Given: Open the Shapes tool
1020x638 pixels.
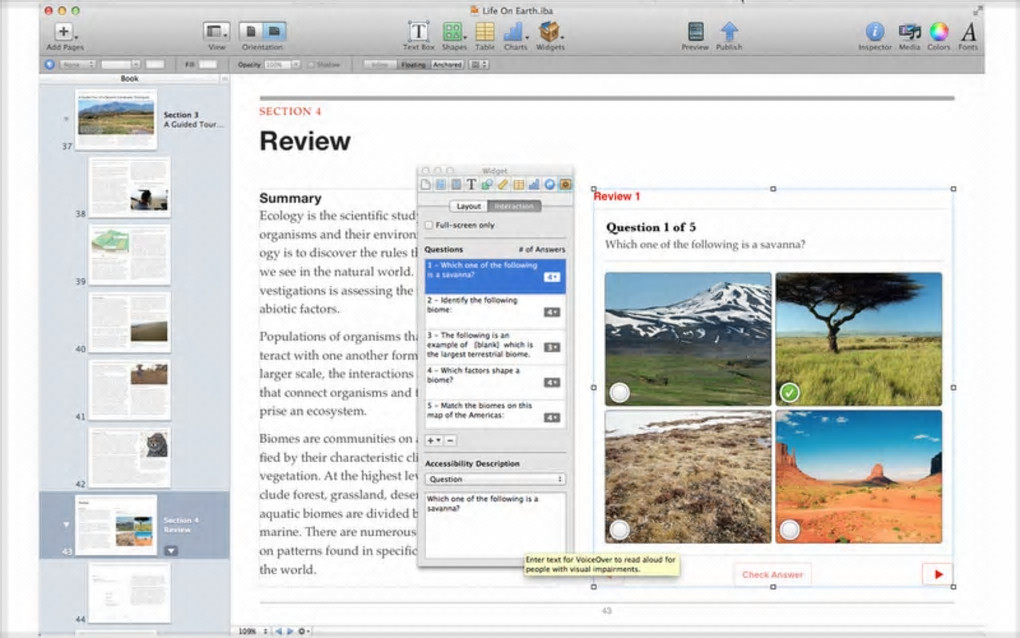Looking at the screenshot, I should click(x=455, y=32).
